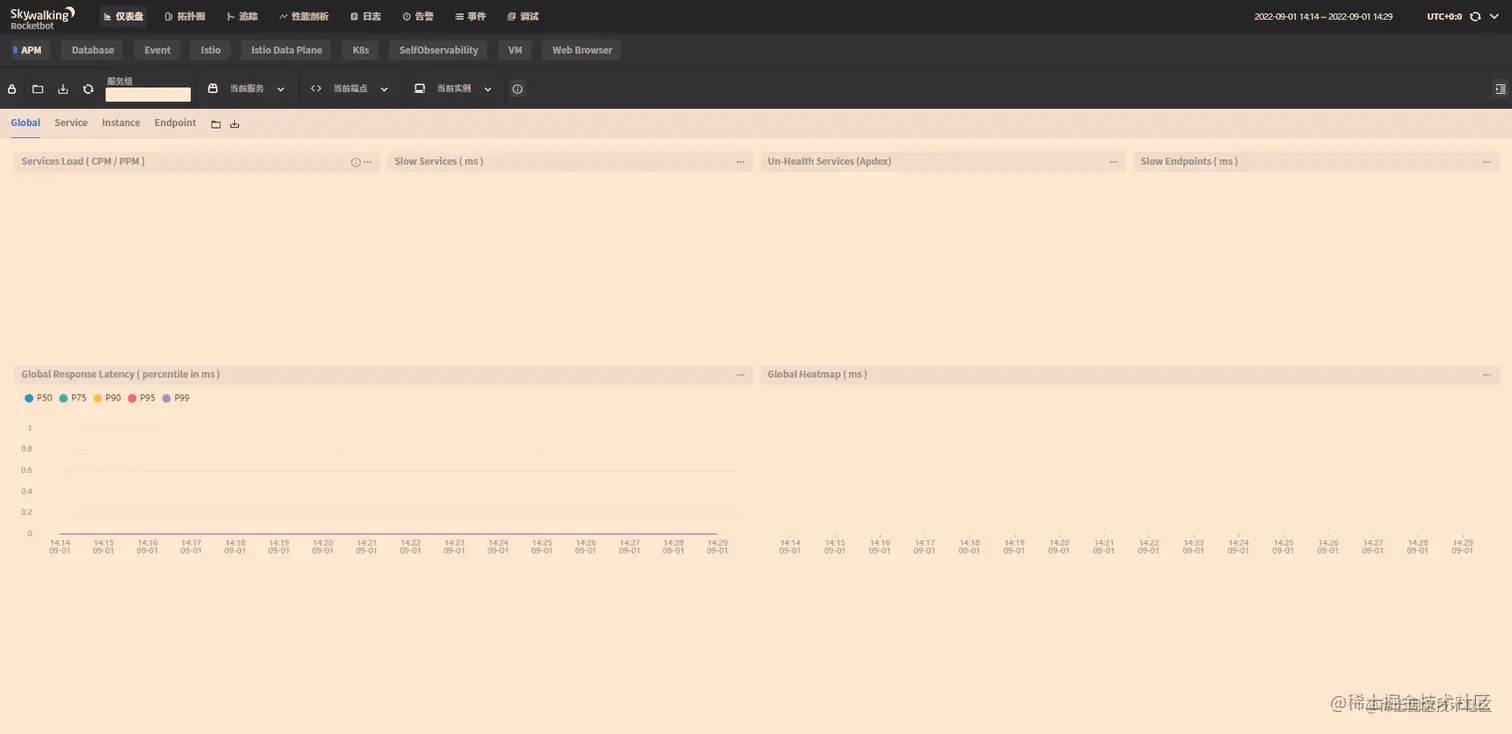The image size is (1512, 734).
Task: Select the K8s dashboard tab
Action: [361, 50]
